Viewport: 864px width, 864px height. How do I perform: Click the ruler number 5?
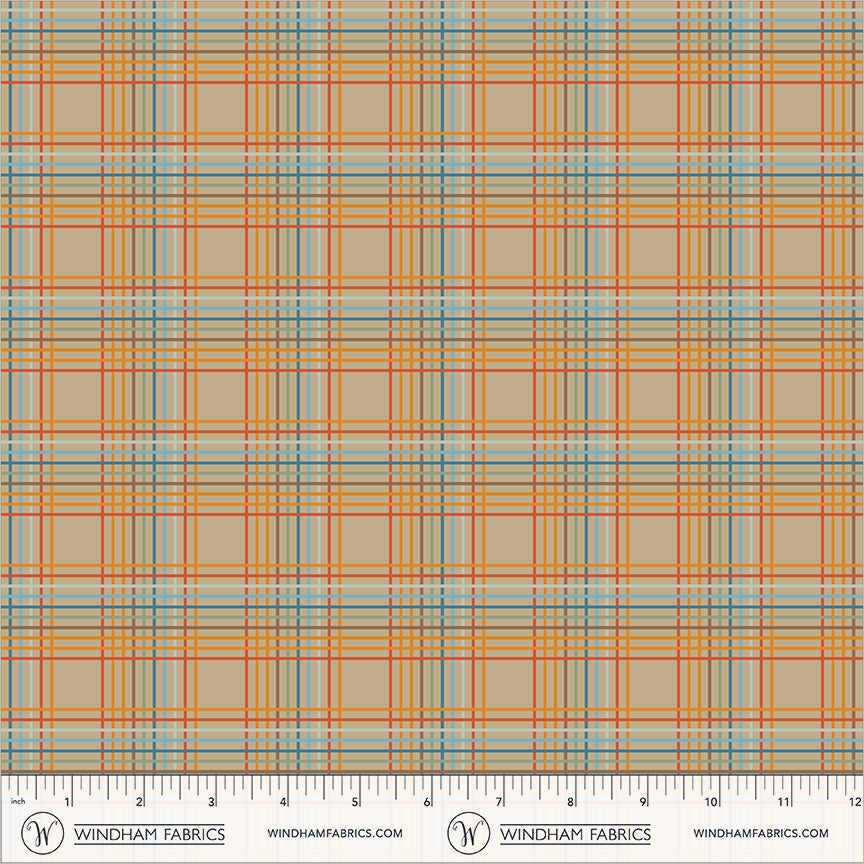tap(355, 802)
